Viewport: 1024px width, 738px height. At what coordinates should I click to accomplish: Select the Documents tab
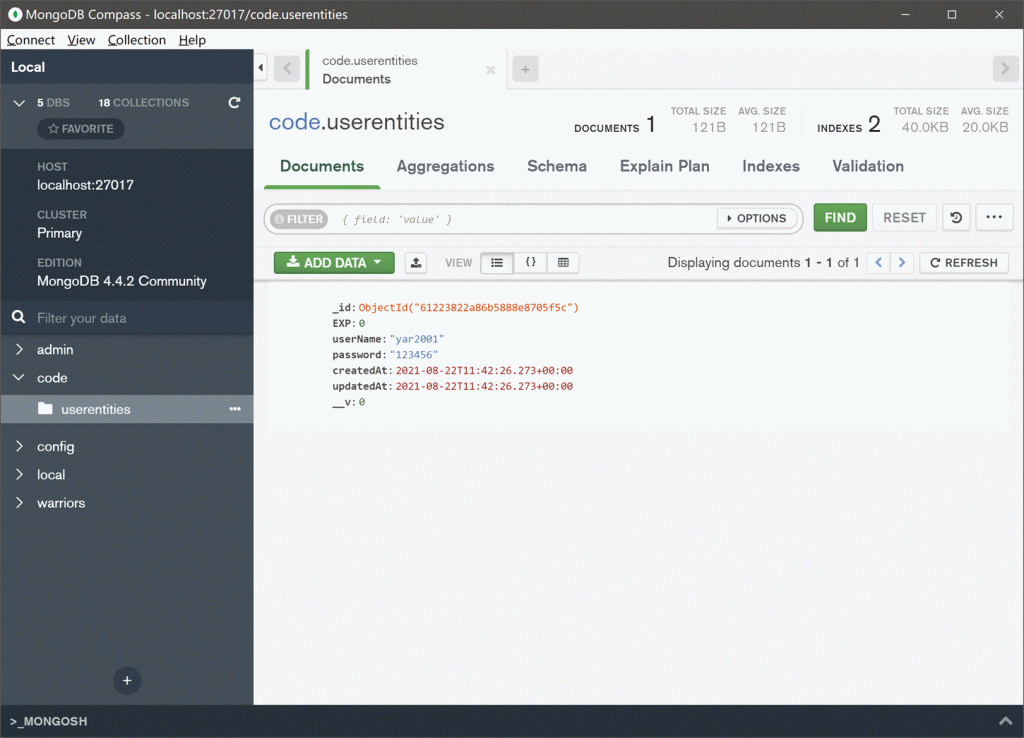(x=322, y=167)
